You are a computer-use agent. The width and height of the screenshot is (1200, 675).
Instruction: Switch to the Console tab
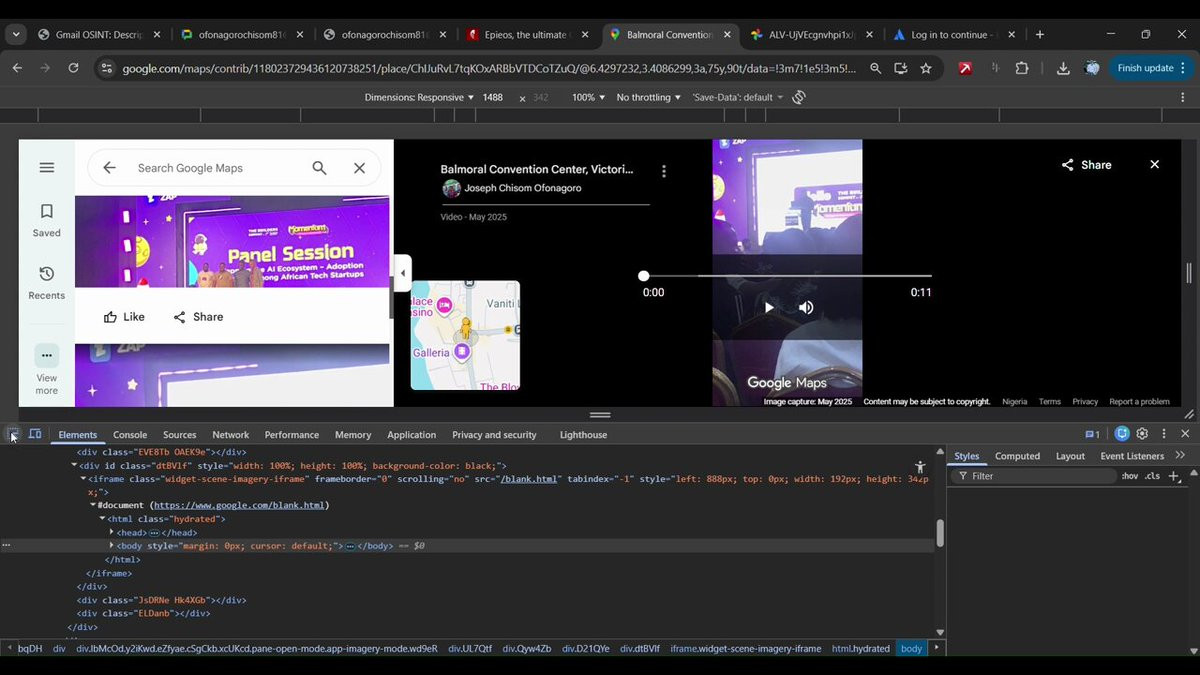pos(130,435)
